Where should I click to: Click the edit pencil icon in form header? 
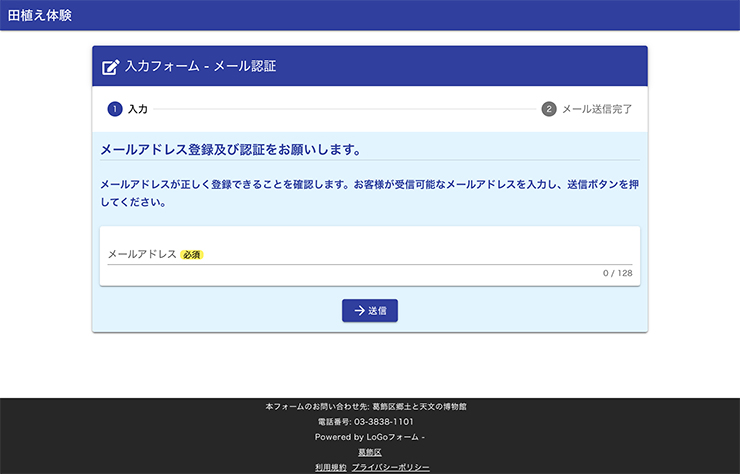click(x=111, y=67)
